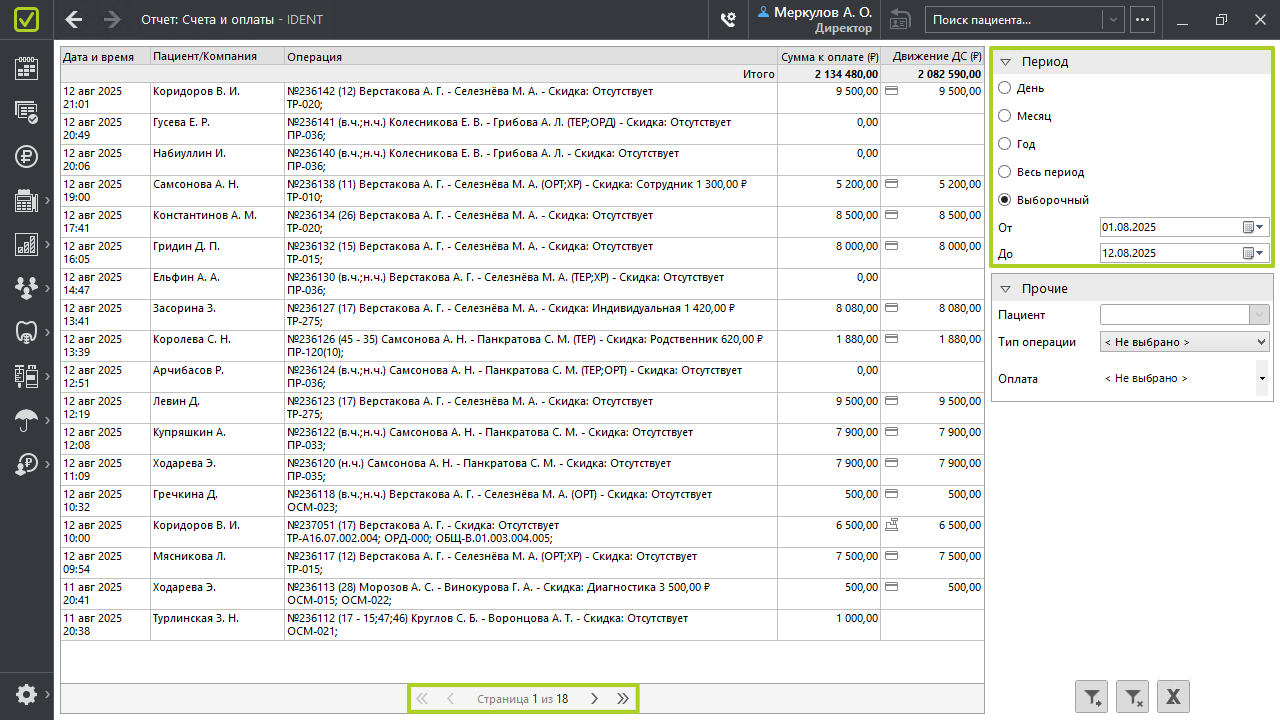
Task: Click the patient card return icon
Action: coord(900,19)
